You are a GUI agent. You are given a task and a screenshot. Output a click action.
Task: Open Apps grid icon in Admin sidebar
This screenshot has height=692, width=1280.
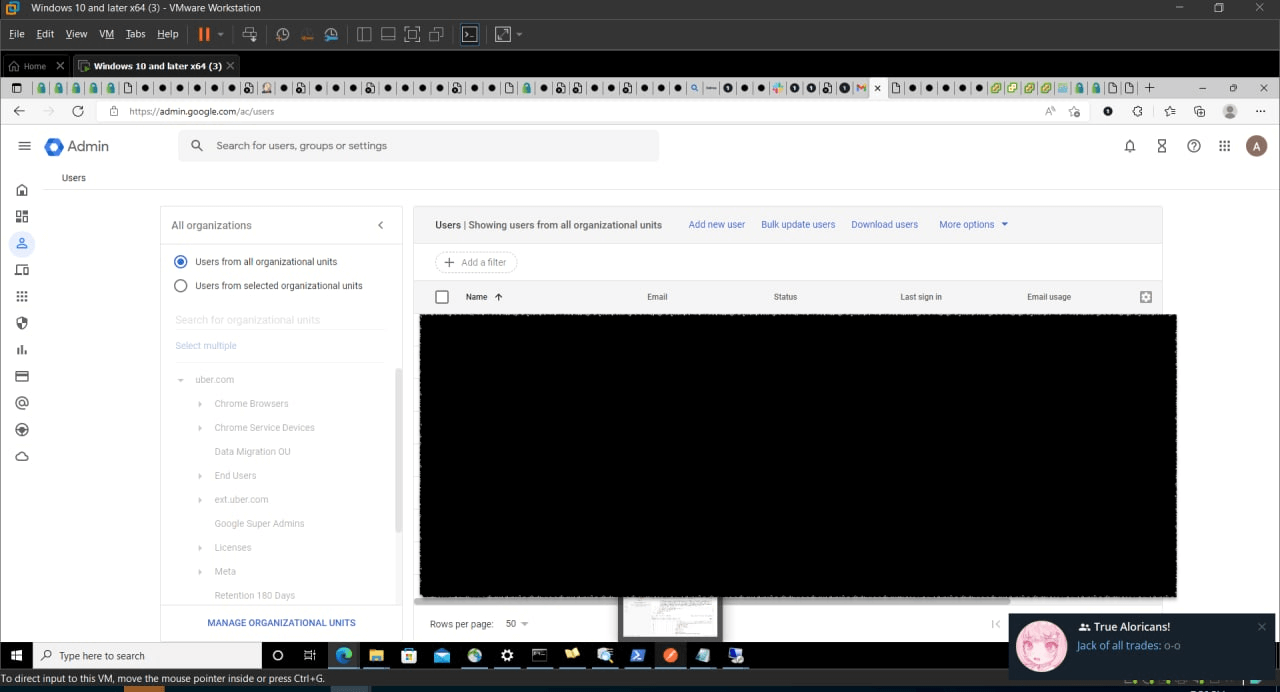tap(22, 296)
